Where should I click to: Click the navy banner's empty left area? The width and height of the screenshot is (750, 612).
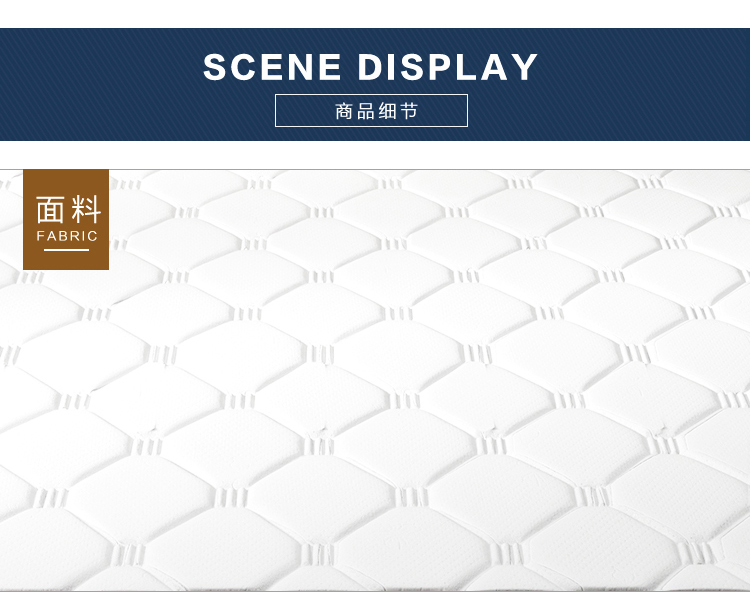96,84
